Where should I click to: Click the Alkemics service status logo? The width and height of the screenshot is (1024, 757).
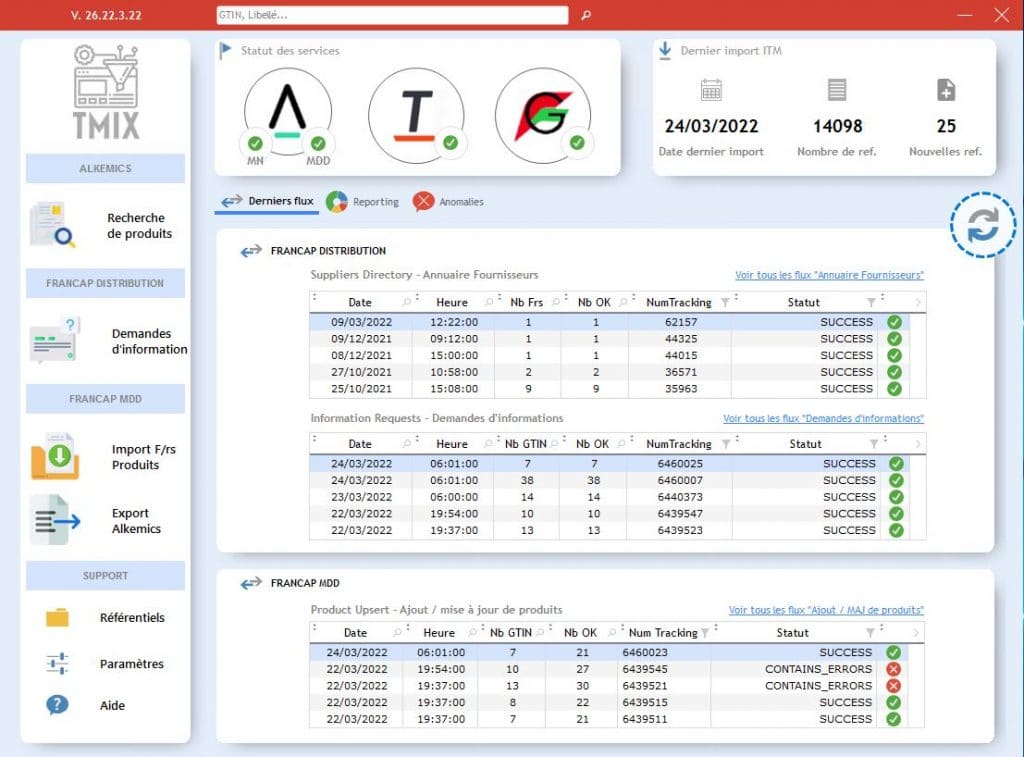[x=288, y=110]
